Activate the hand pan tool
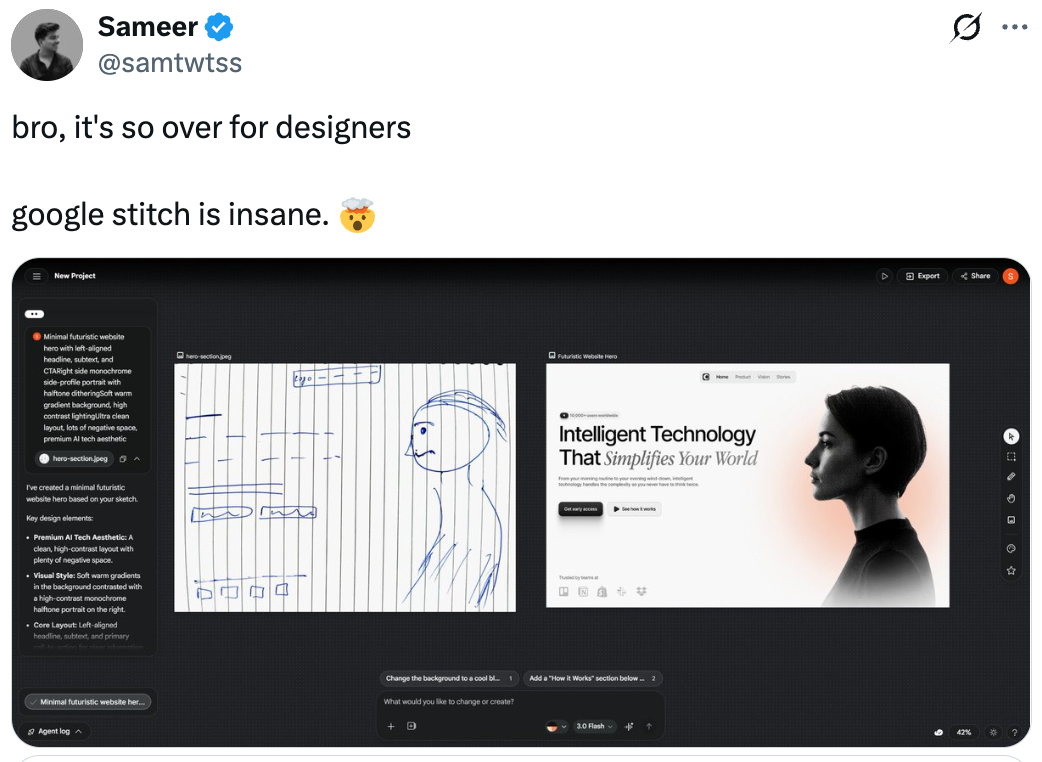Image resolution: width=1042 pixels, height=762 pixels. 1011,498
